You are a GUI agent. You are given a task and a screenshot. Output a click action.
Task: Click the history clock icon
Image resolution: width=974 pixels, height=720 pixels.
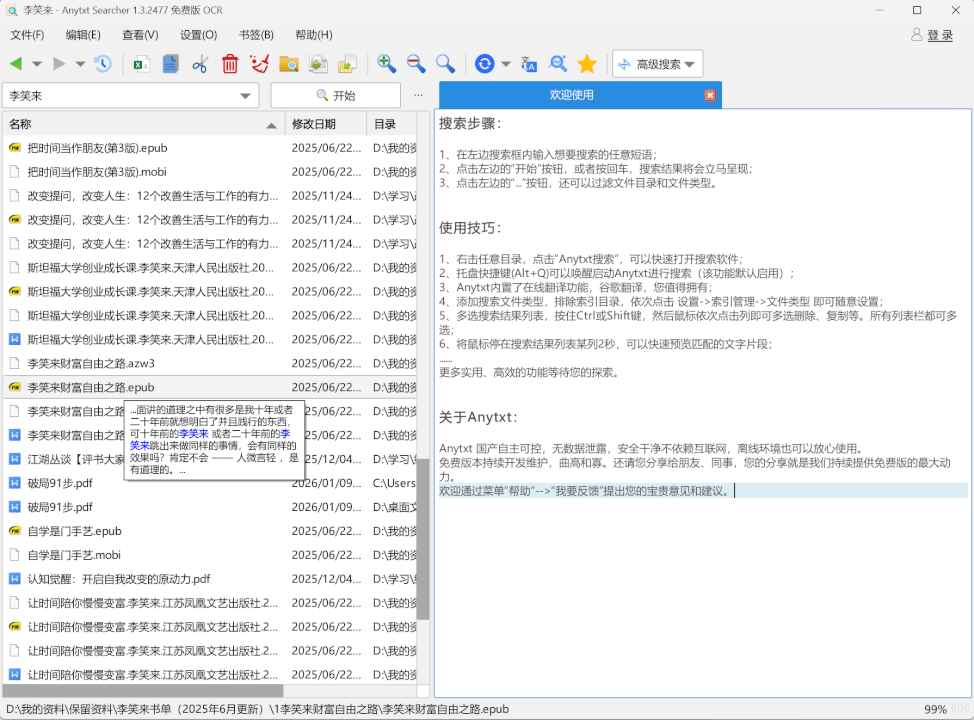[x=103, y=63]
